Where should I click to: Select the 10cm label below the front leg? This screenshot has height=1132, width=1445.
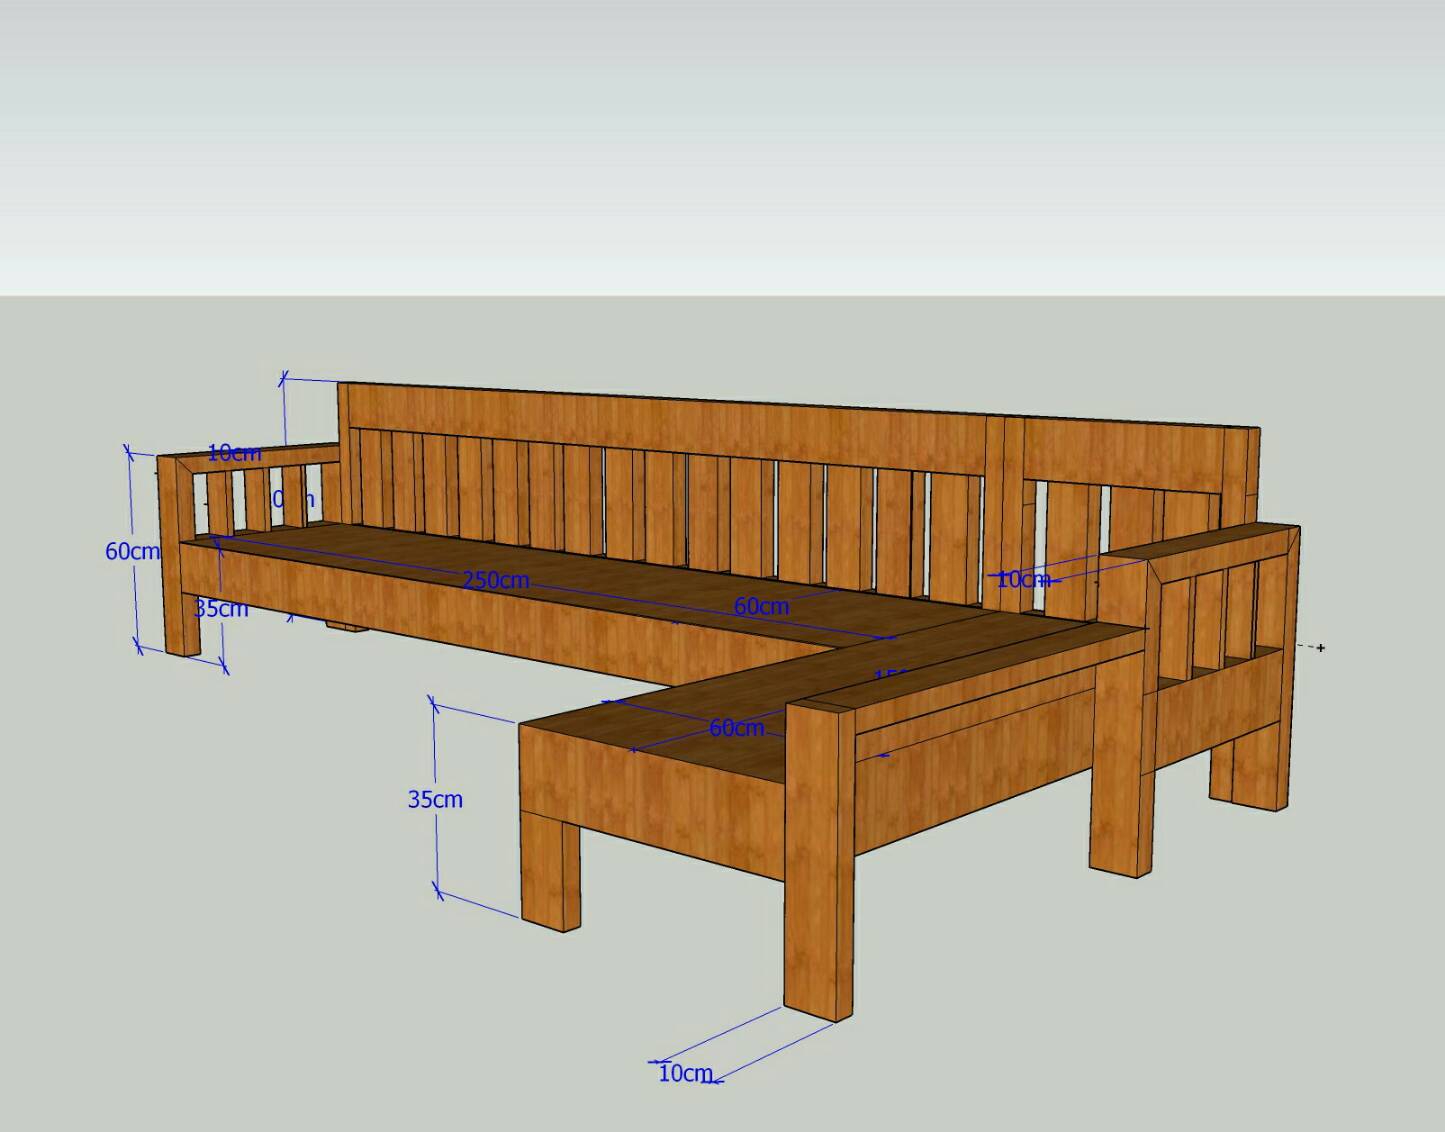[x=685, y=1073]
